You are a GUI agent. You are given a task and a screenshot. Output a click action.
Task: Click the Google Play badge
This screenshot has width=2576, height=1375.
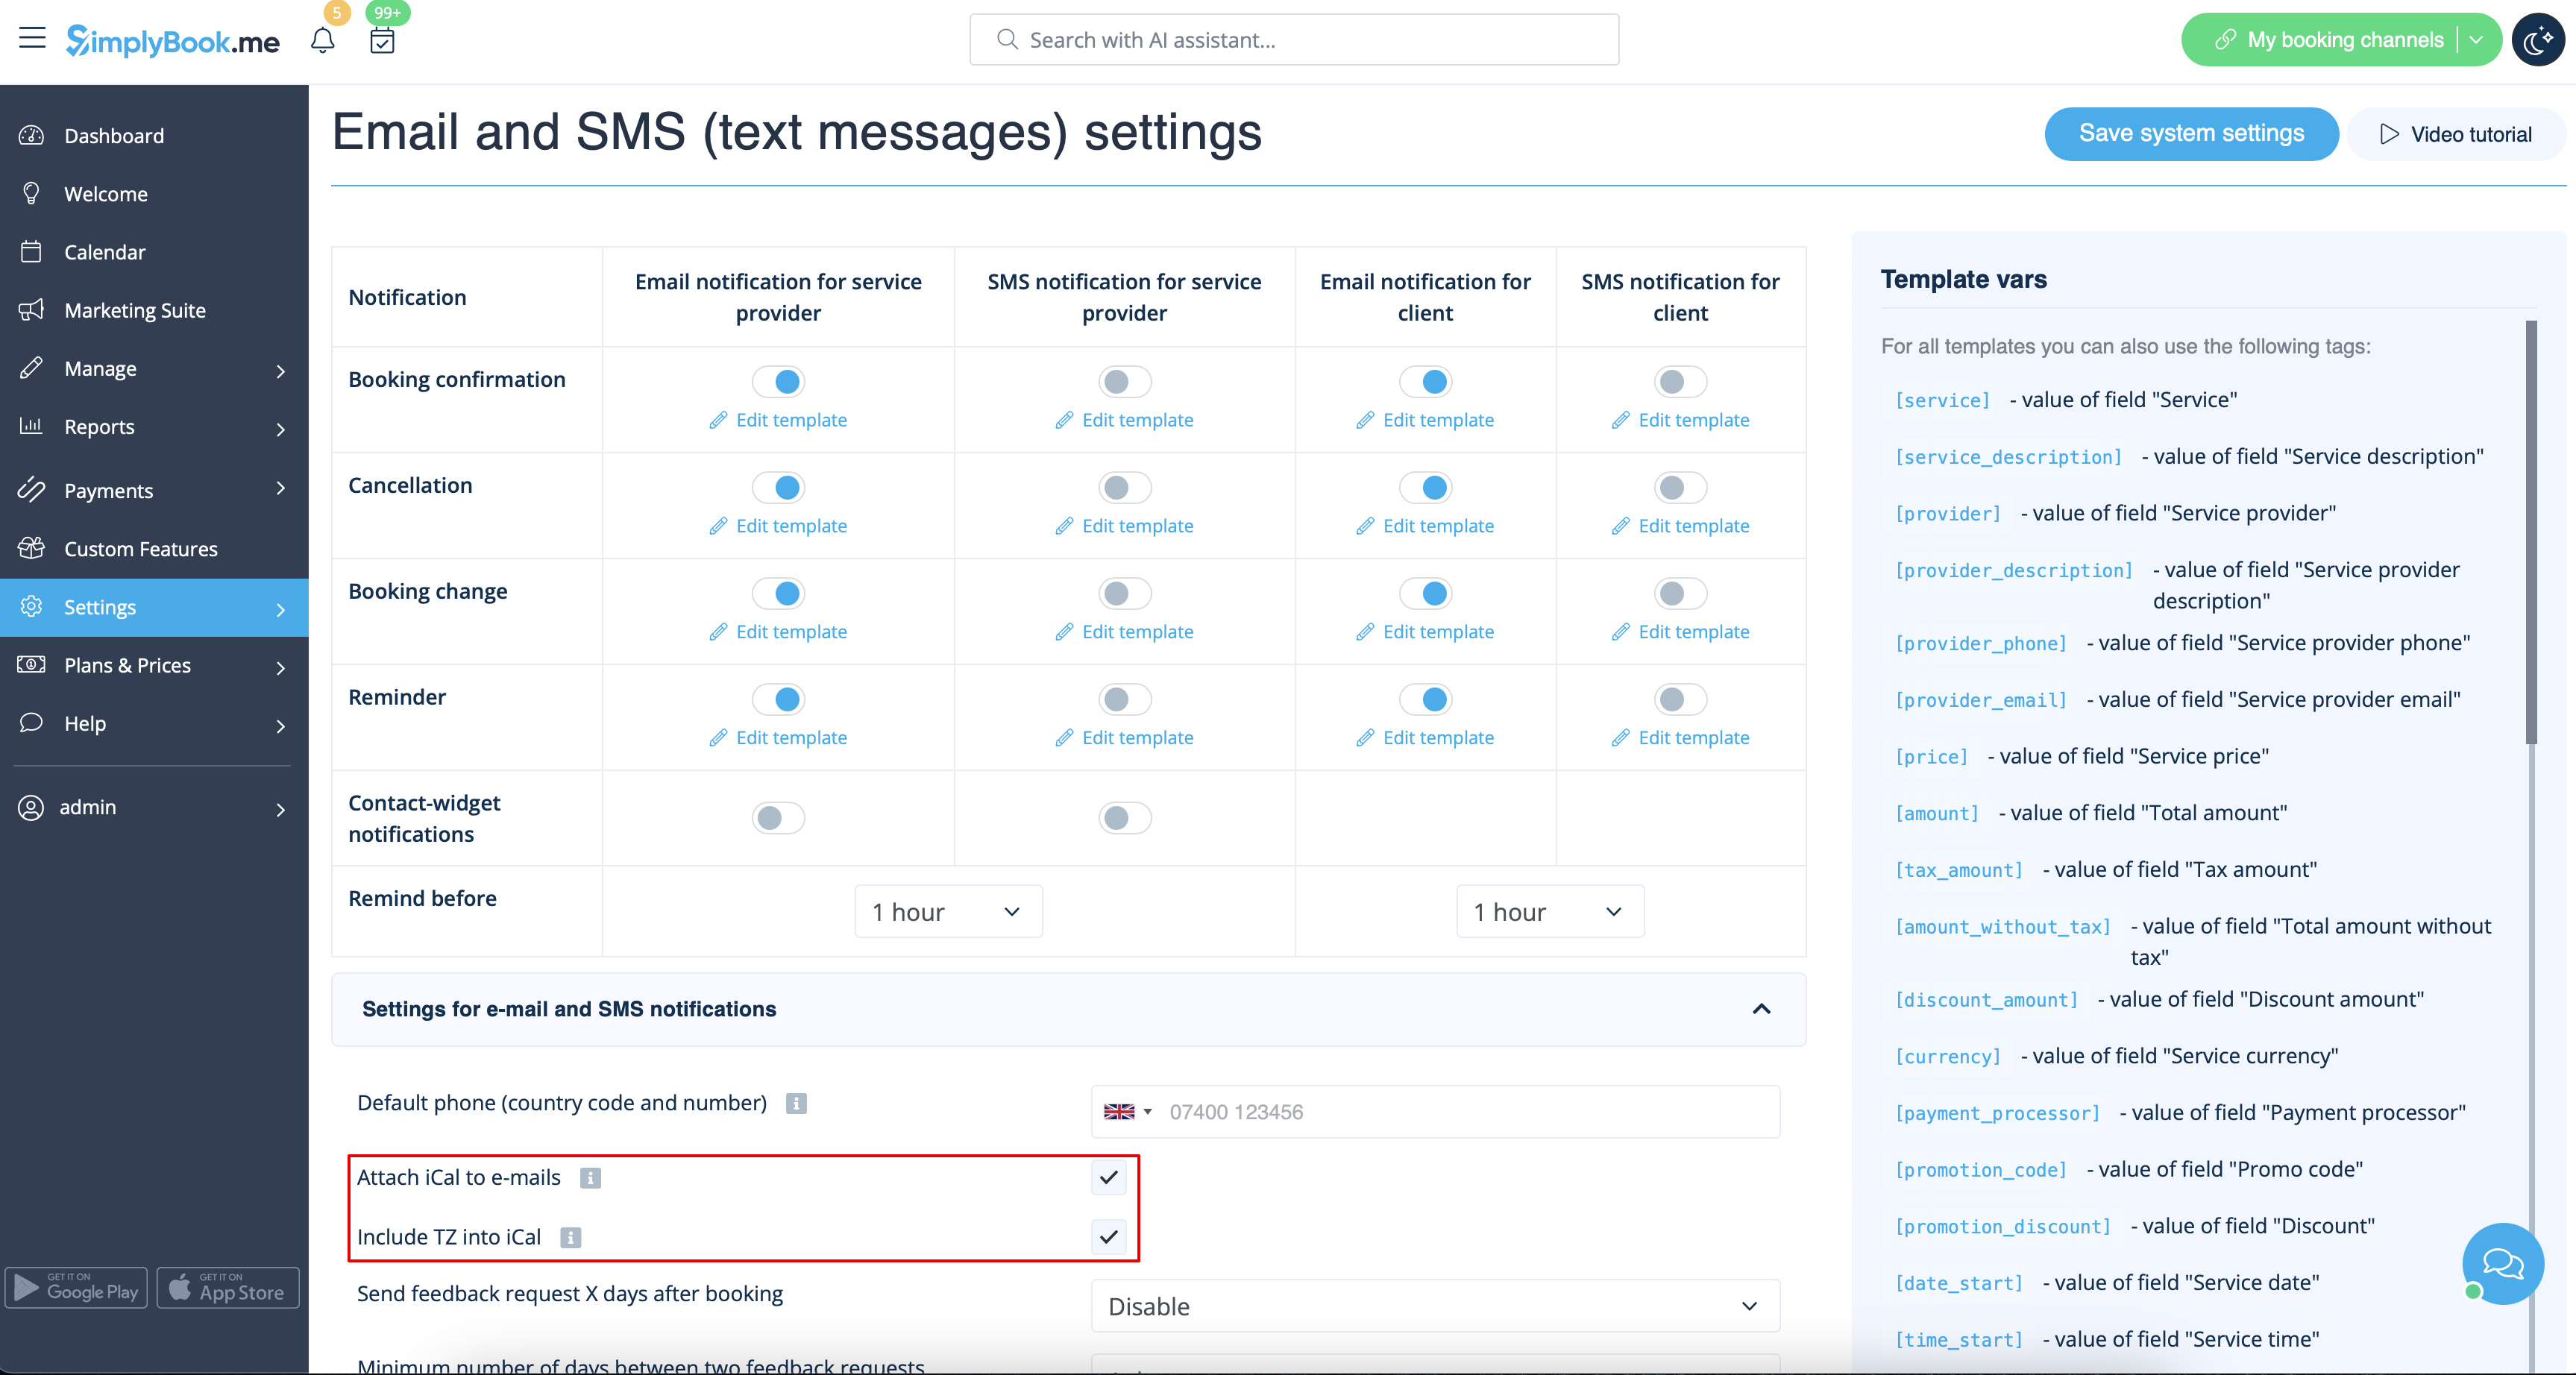click(x=77, y=1287)
